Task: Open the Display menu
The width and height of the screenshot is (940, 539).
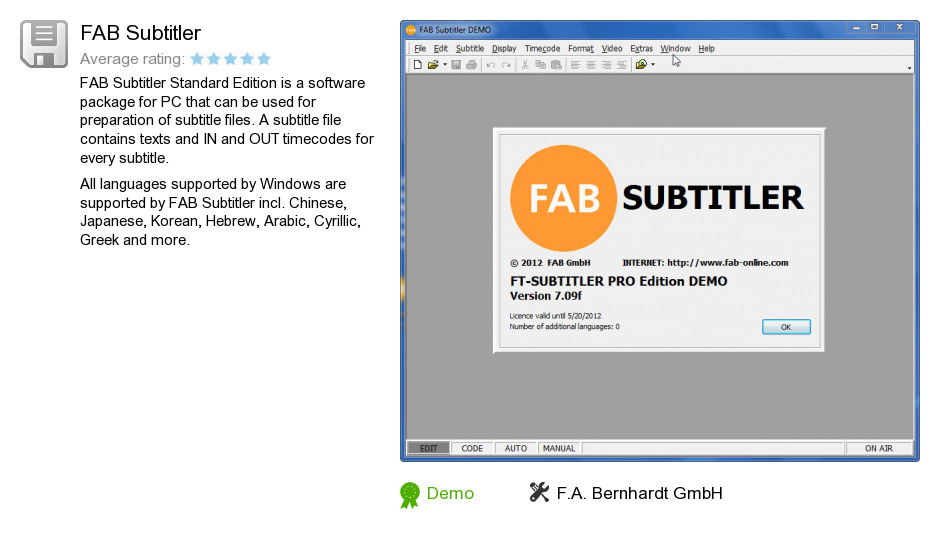Action: point(504,49)
